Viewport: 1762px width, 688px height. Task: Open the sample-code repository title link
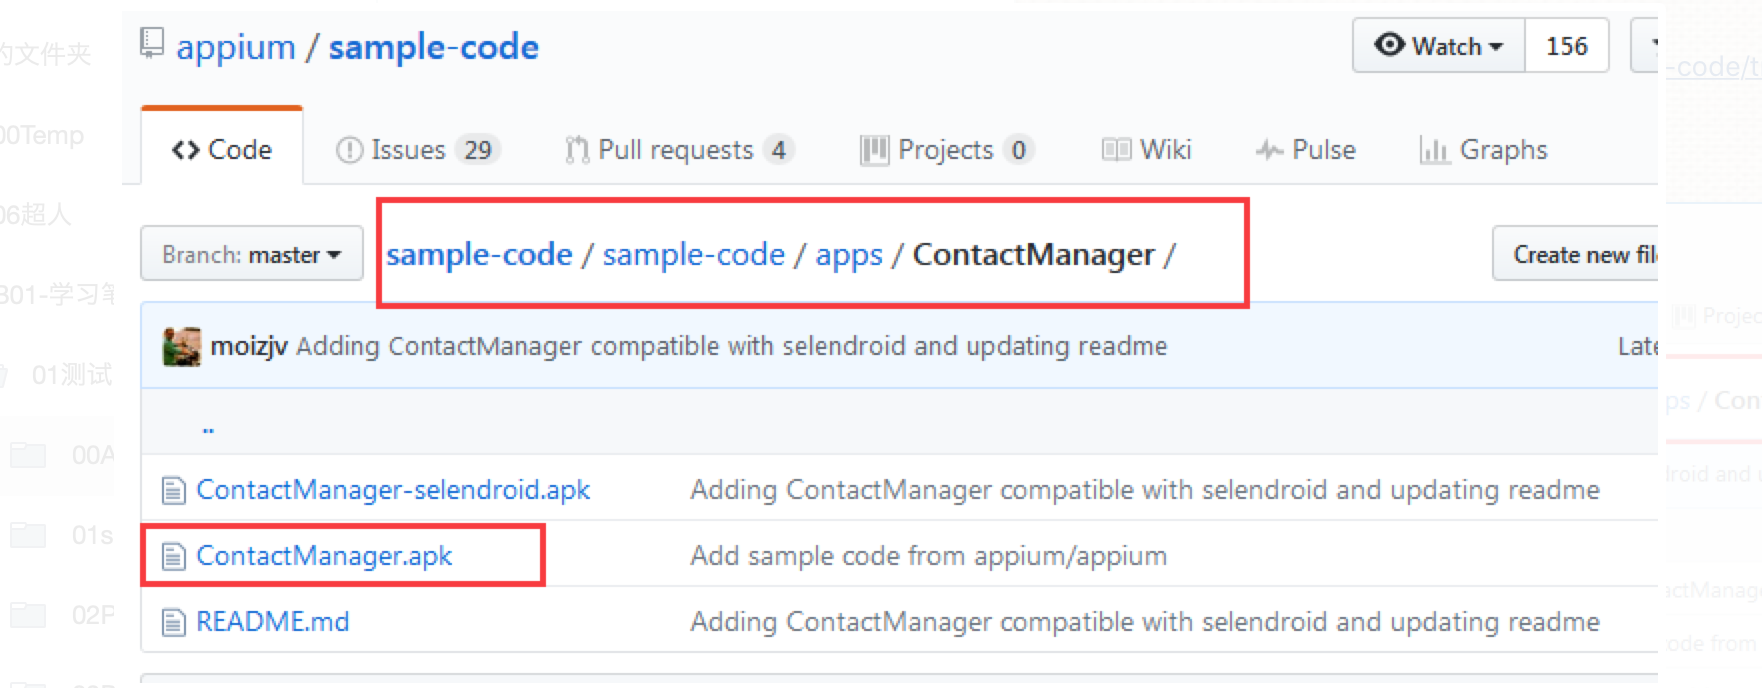(x=434, y=47)
